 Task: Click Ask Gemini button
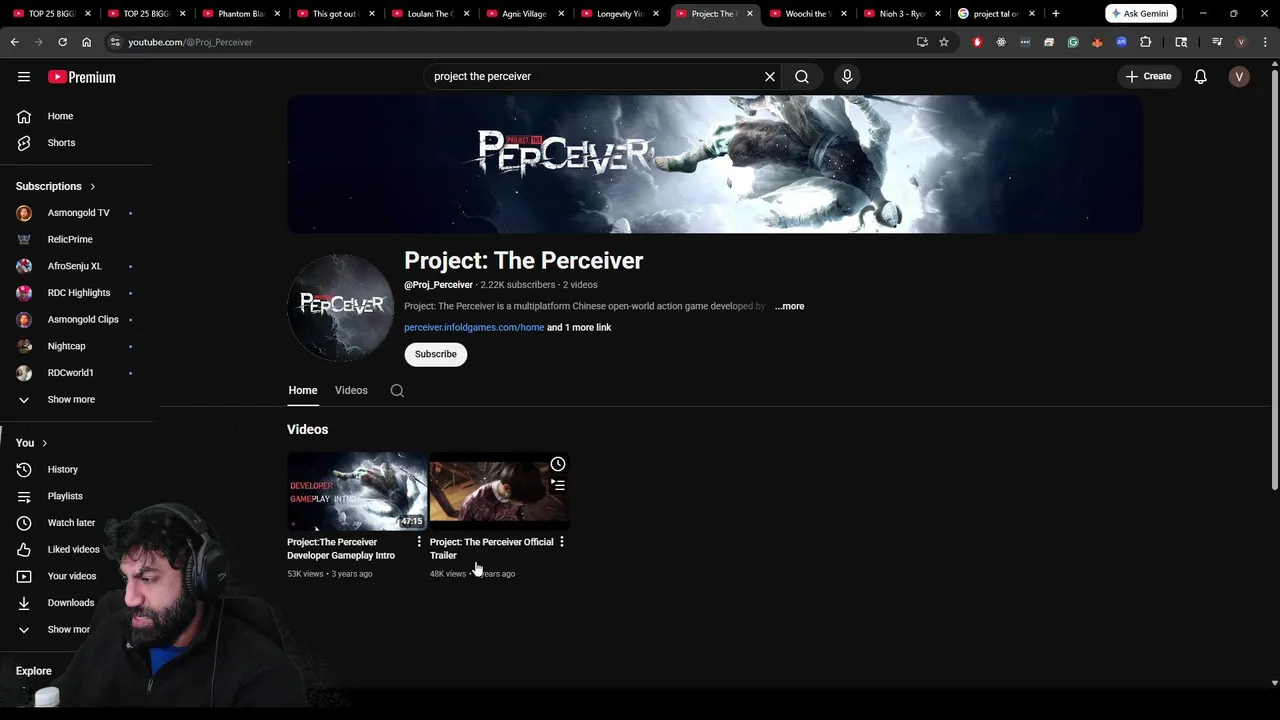coord(1140,14)
